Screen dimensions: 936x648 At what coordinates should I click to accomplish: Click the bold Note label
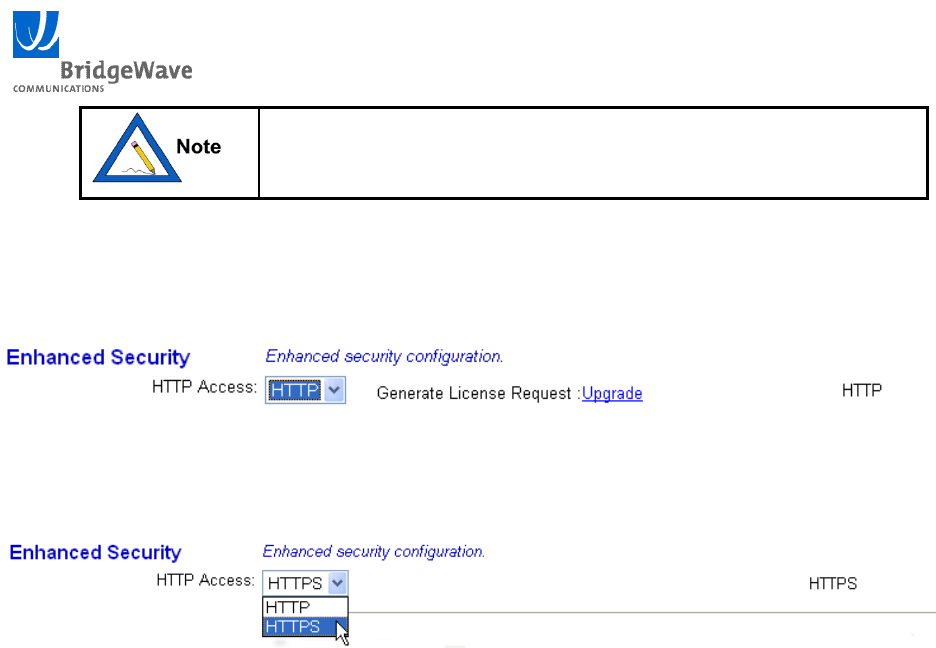point(198,147)
